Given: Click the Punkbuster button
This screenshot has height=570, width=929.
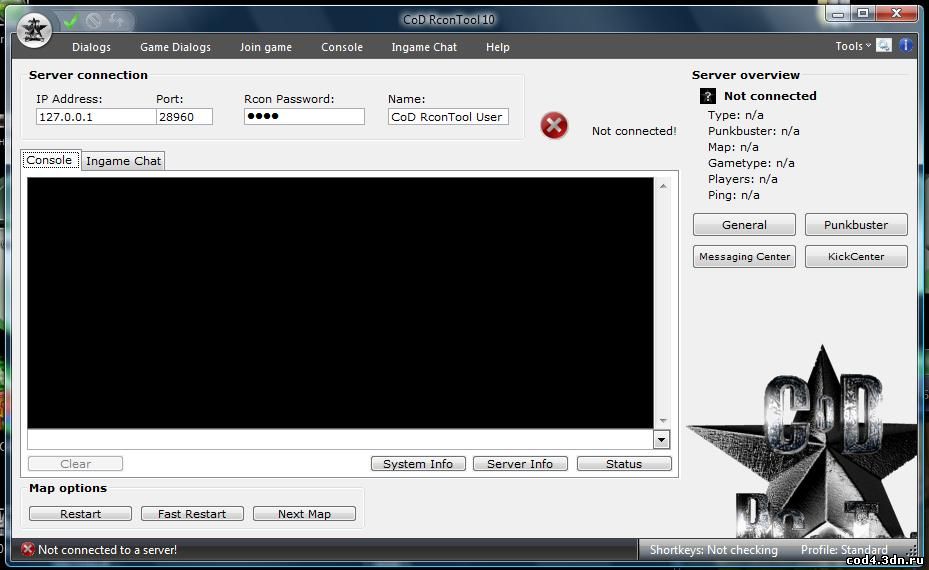Looking at the screenshot, I should click(x=856, y=225).
